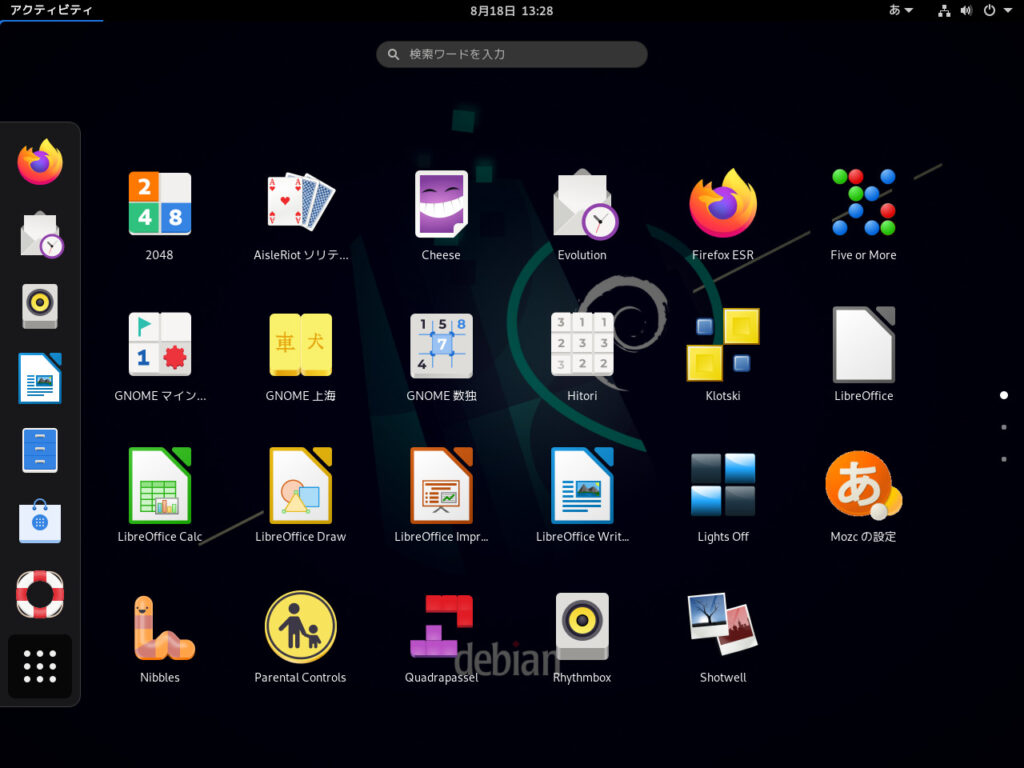Click the アクティビティ button in top bar
Image resolution: width=1024 pixels, height=768 pixels.
(x=51, y=11)
